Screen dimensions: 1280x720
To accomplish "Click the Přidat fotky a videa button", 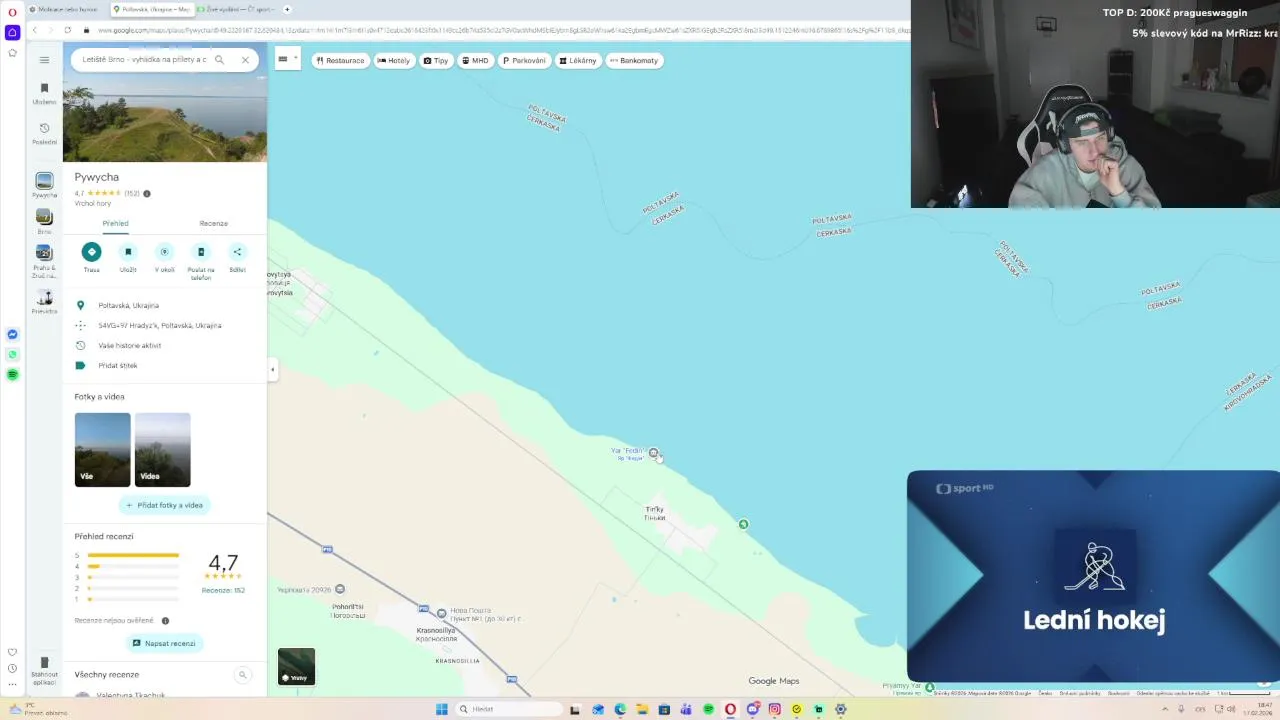I will click(x=164, y=505).
